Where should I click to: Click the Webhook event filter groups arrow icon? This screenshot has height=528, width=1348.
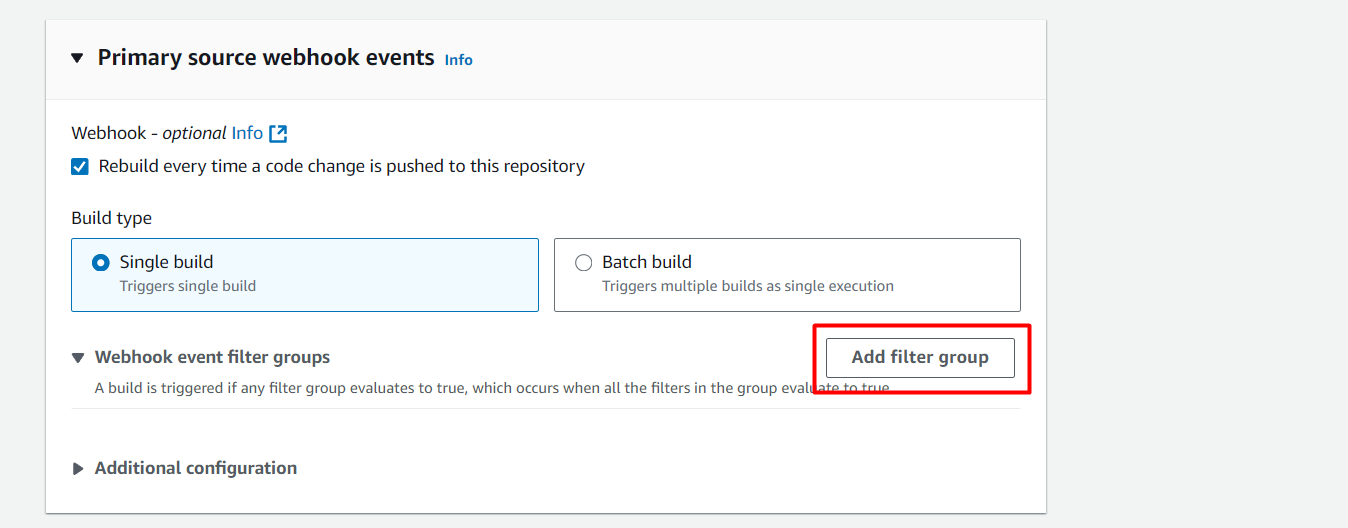pos(78,358)
